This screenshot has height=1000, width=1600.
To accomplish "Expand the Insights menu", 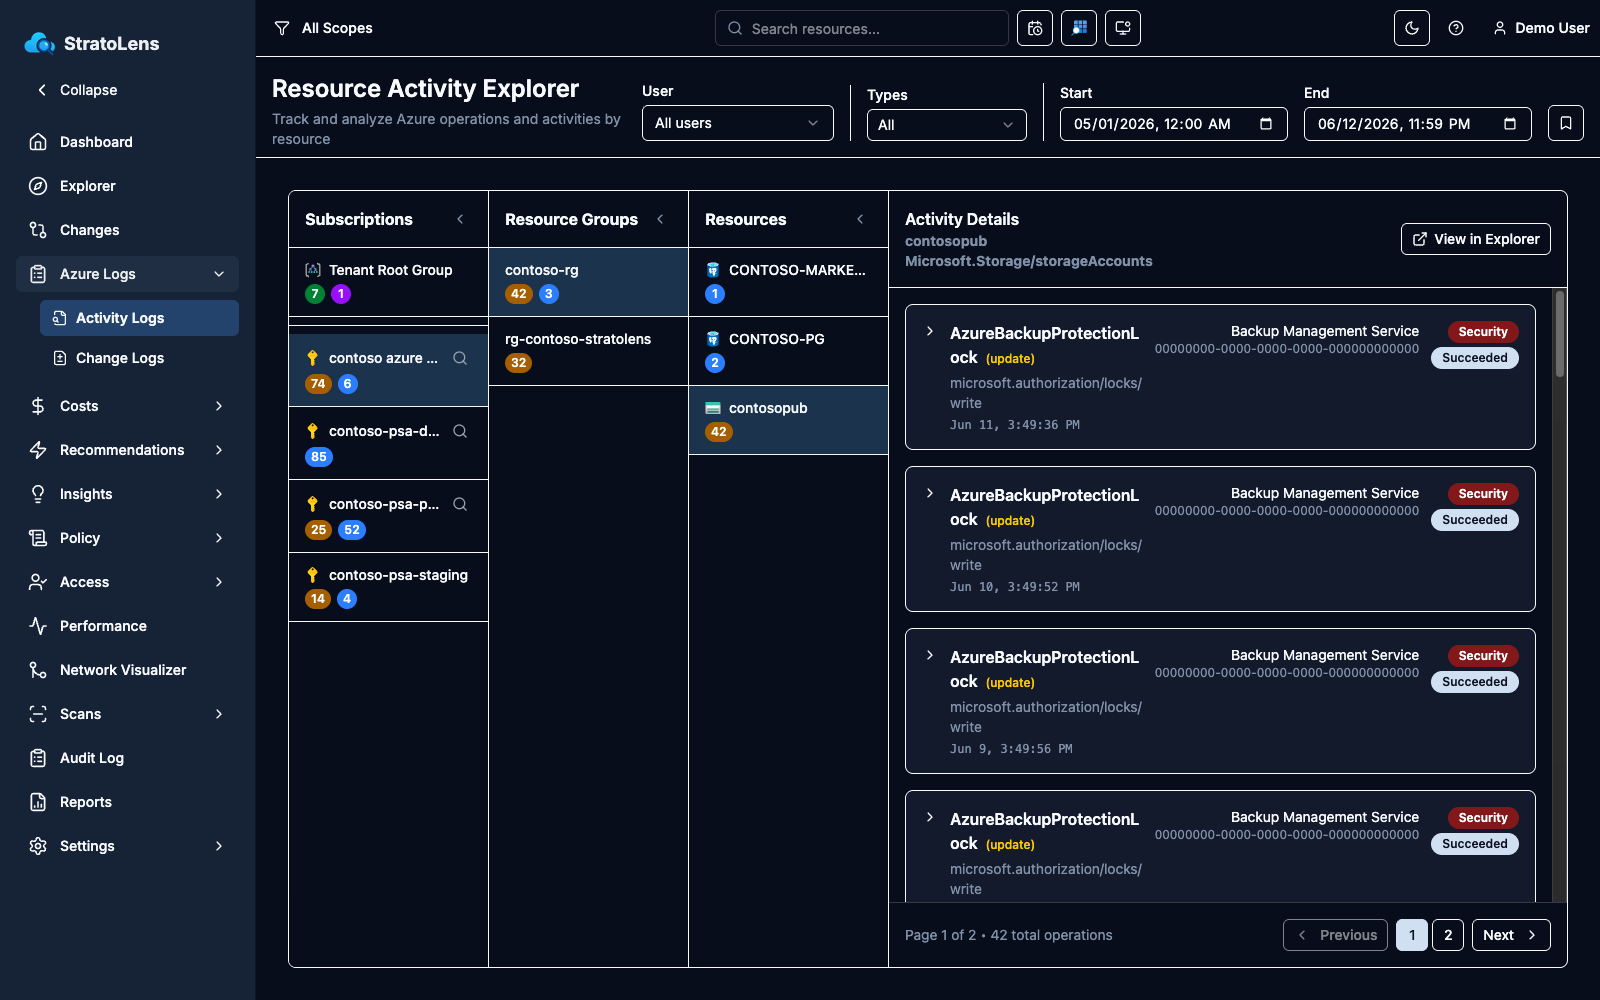I will coord(128,494).
